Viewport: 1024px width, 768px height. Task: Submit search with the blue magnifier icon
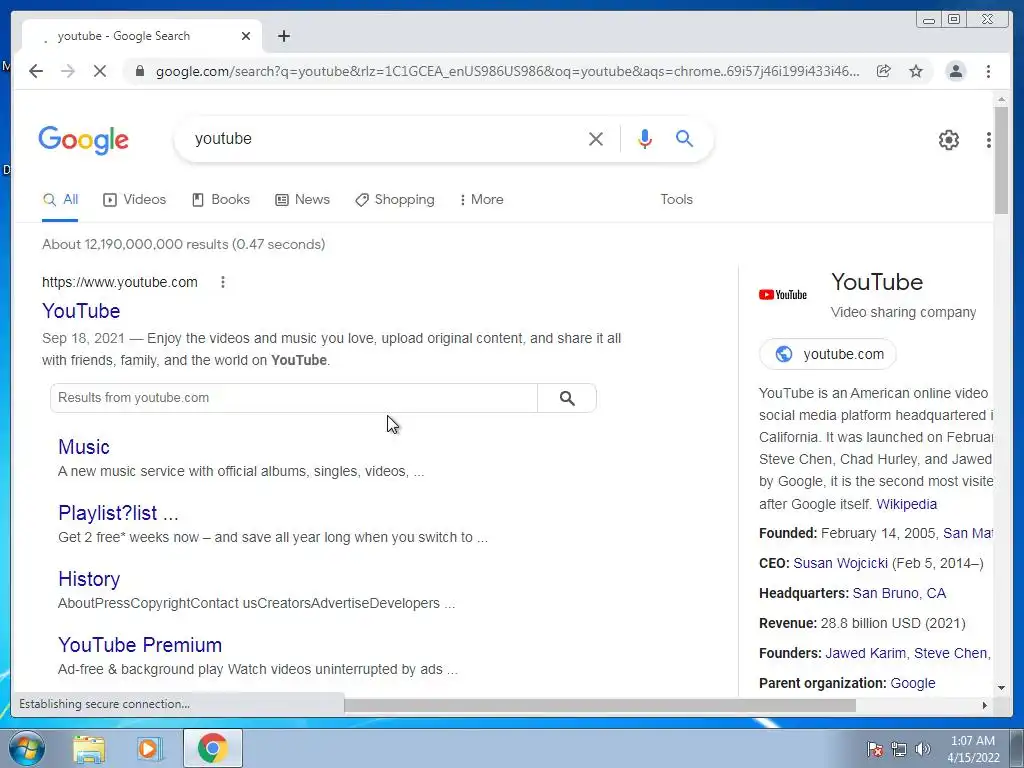pos(684,138)
